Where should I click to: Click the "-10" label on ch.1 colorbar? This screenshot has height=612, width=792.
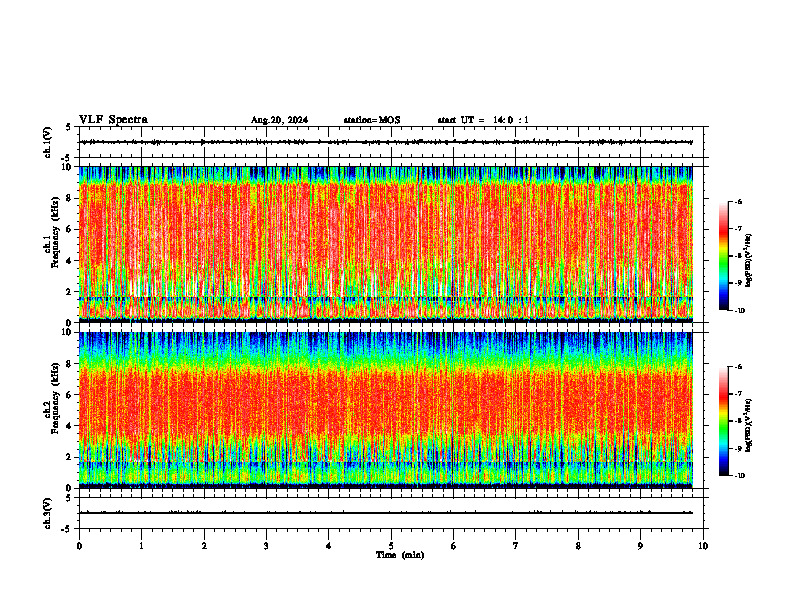740,311
